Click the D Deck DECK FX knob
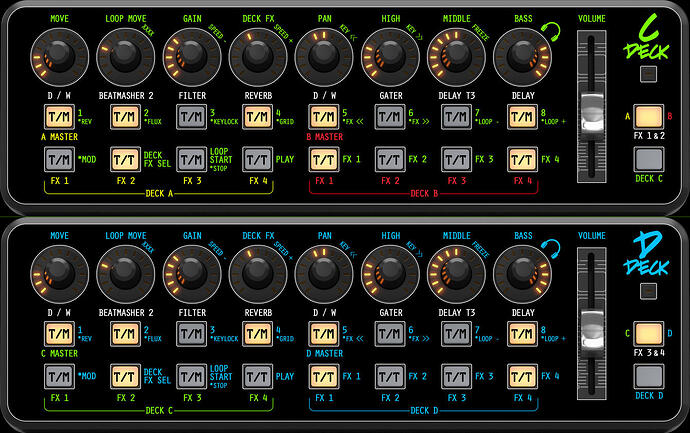 pyautogui.click(x=258, y=274)
